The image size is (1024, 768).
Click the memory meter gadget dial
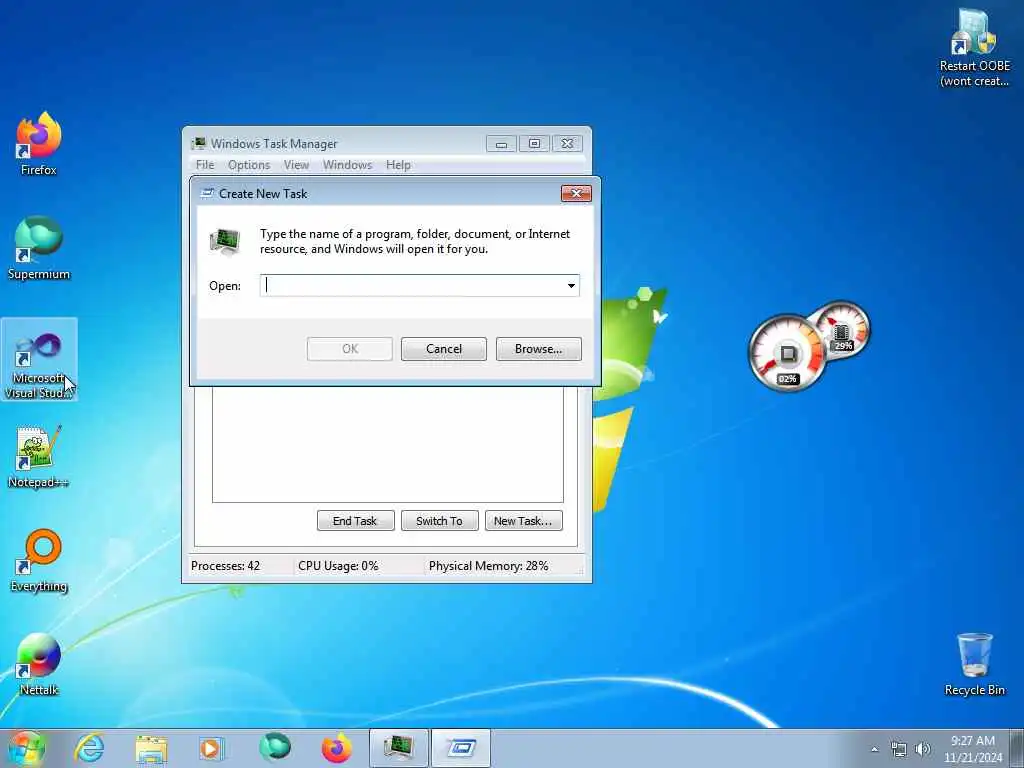coord(842,329)
